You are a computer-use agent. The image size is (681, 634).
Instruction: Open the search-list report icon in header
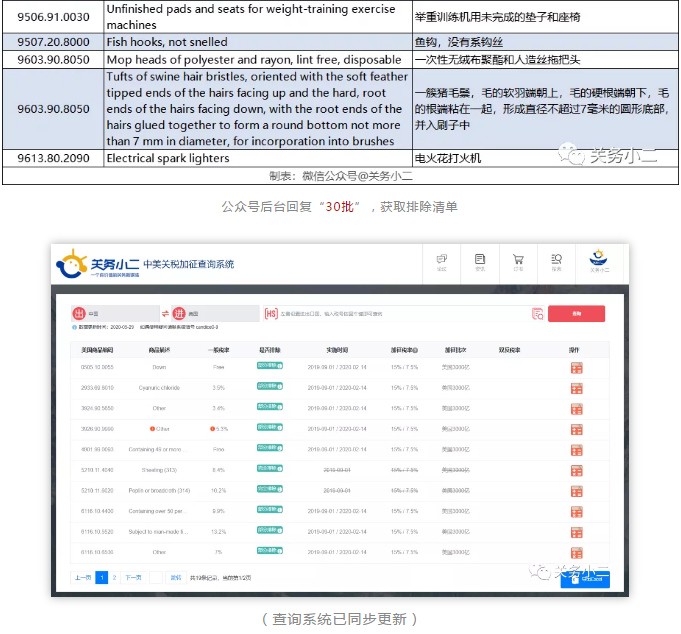pos(556,259)
